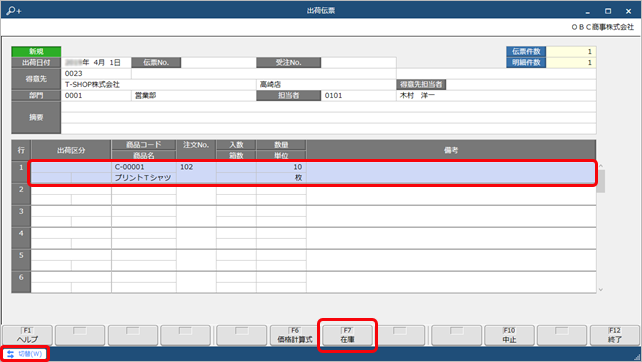
Task: Click product name プリントTシャツ cell
Action: point(144,177)
